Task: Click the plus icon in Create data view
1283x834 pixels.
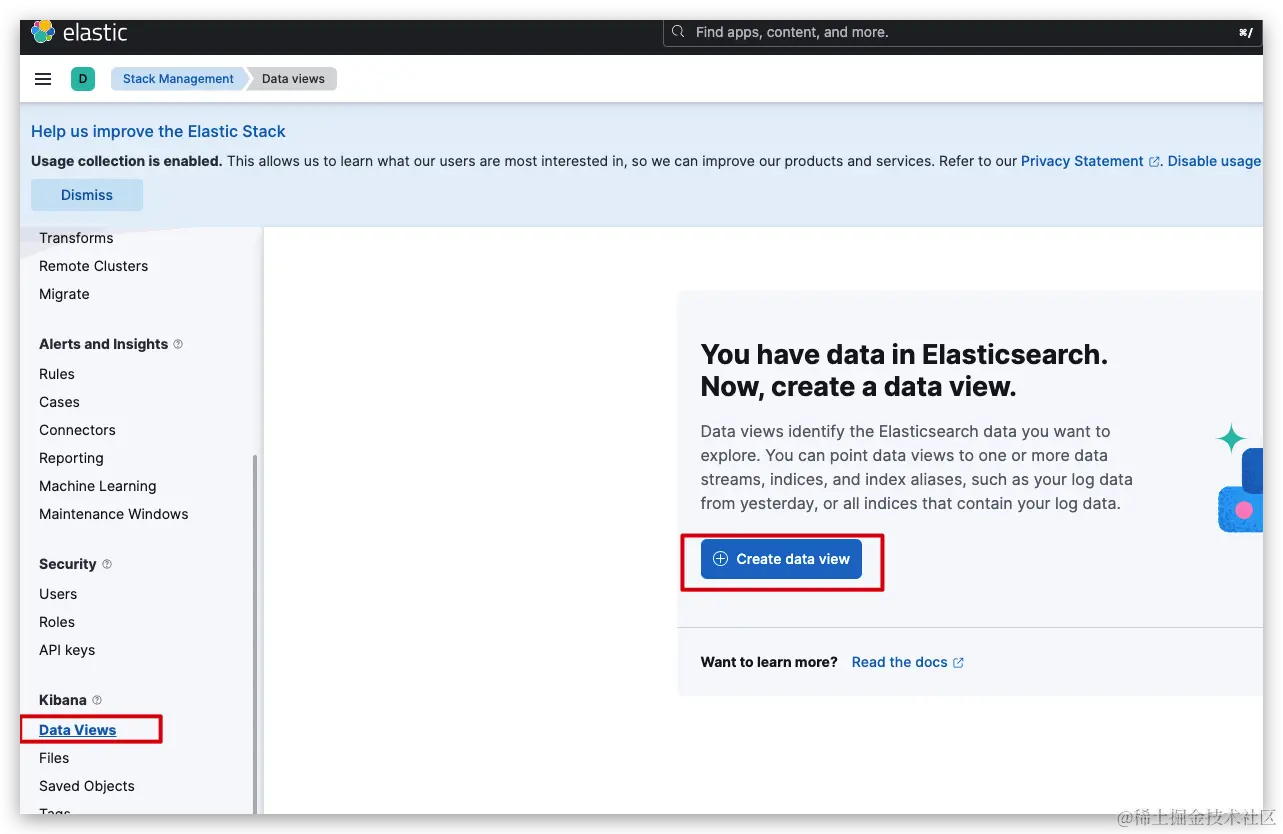Action: tap(720, 559)
